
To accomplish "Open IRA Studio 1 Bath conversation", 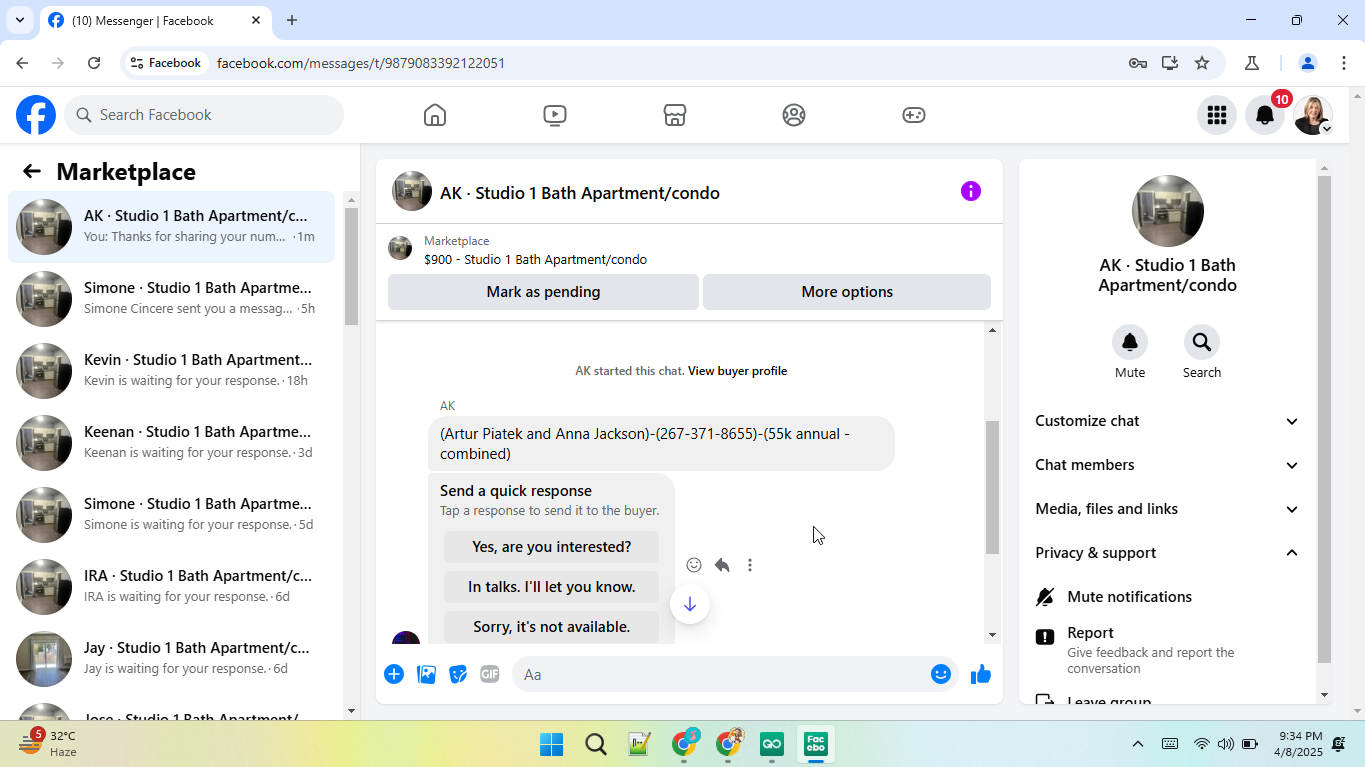I will click(172, 587).
